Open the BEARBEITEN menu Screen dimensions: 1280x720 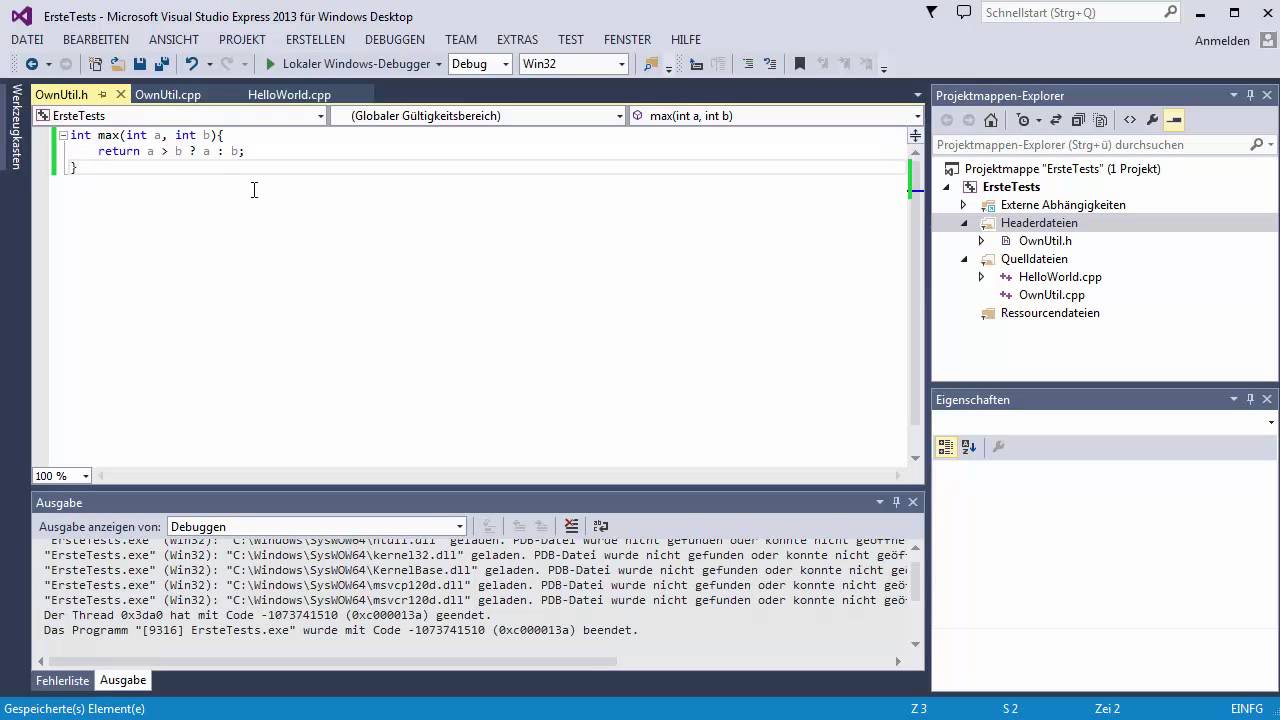tap(96, 39)
